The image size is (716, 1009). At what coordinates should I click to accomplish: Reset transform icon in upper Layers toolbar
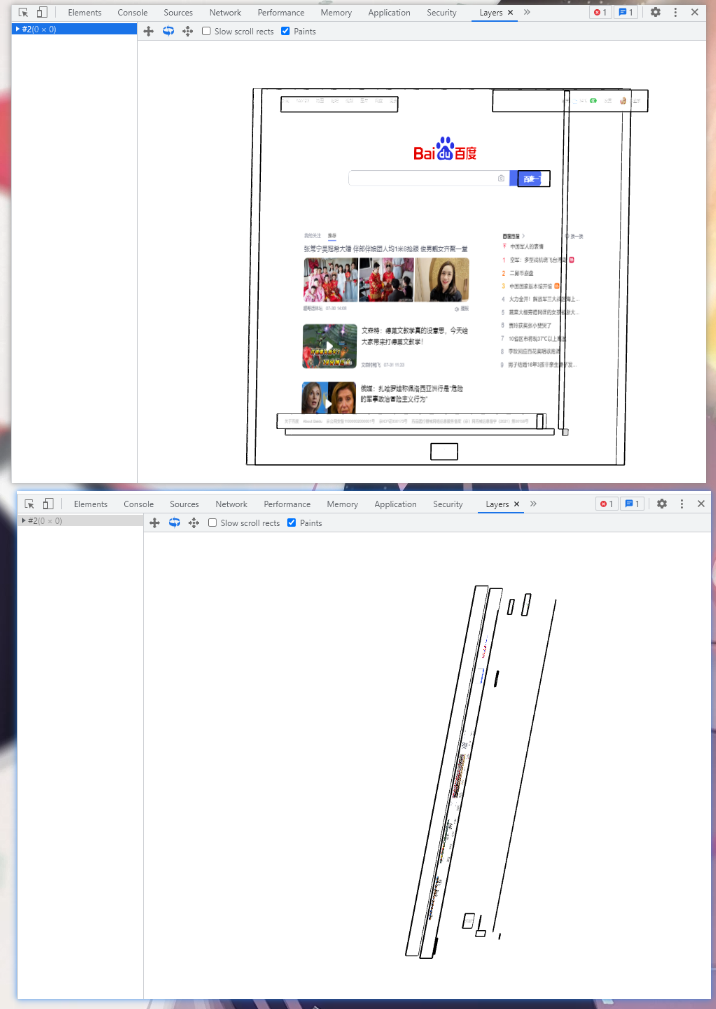(188, 31)
